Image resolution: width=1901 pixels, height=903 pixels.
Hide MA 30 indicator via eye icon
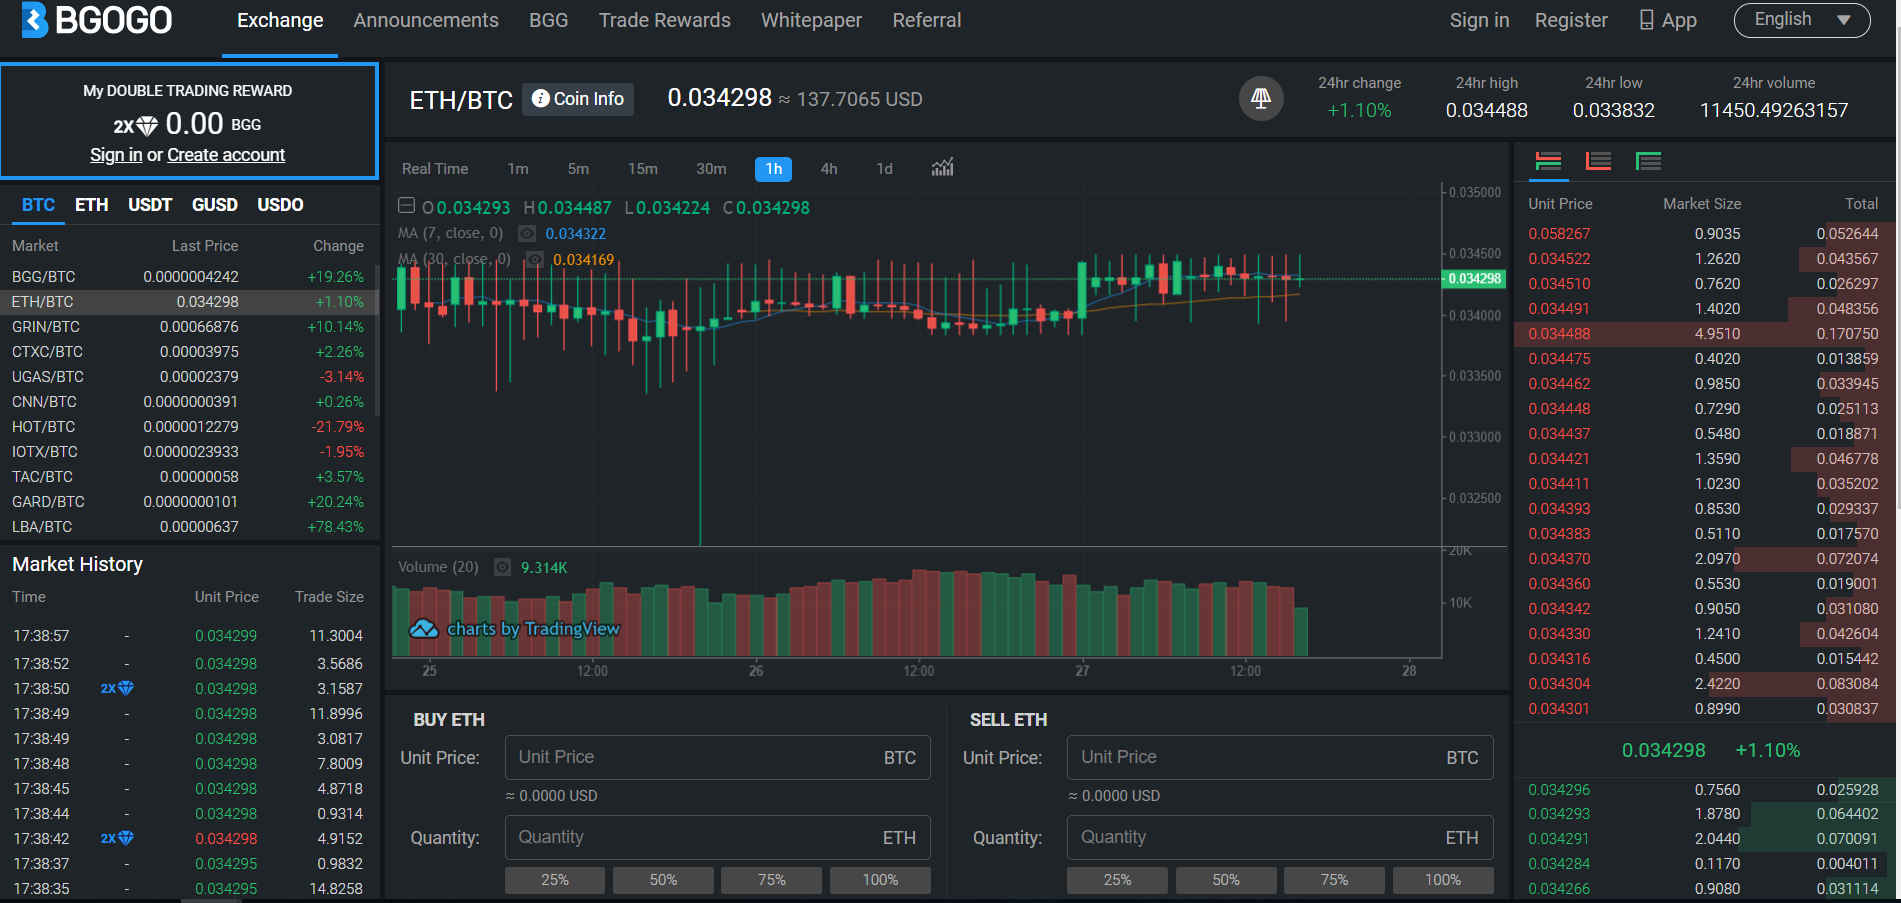(535, 259)
